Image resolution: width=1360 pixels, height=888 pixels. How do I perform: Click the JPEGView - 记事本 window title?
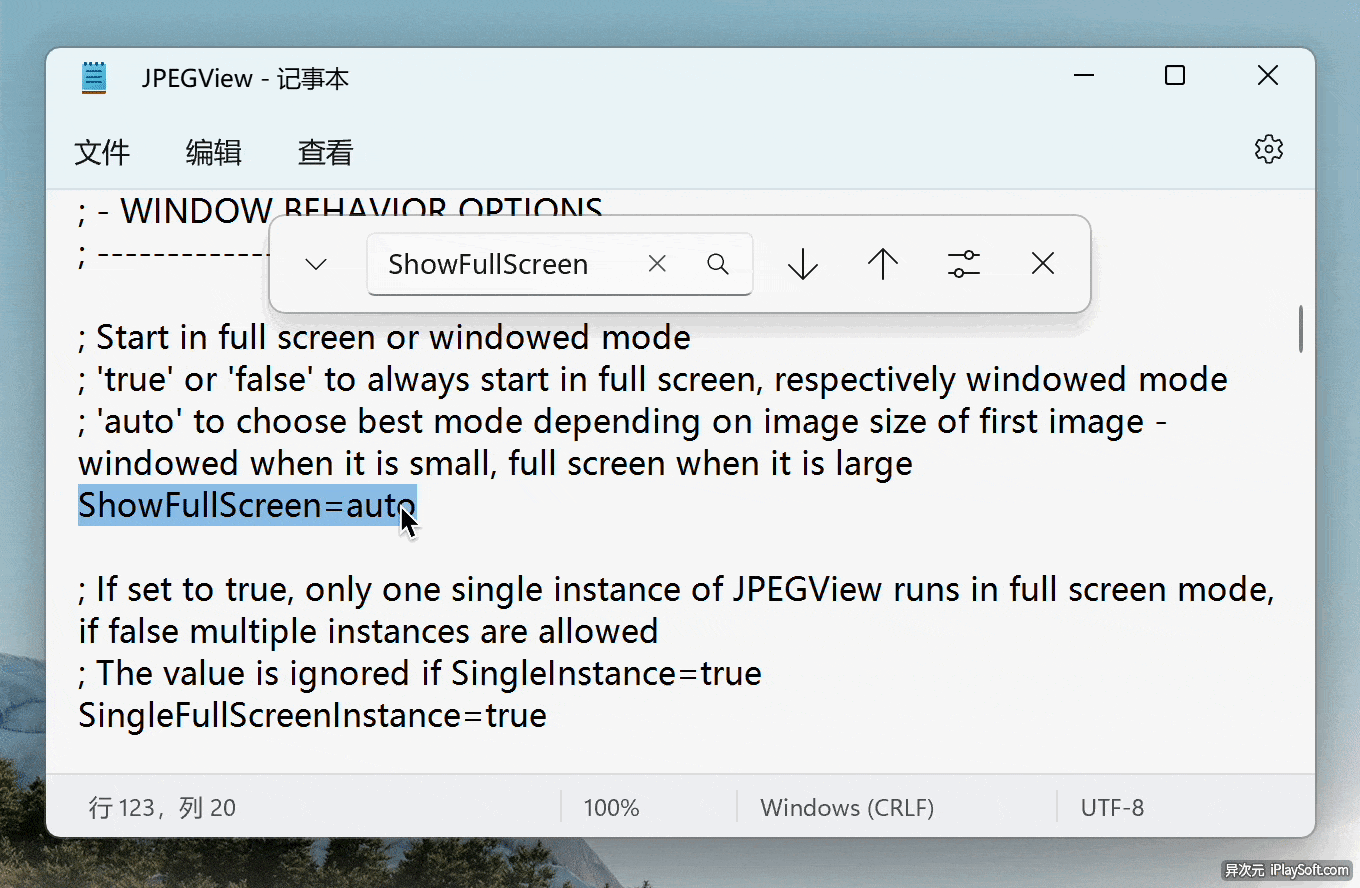[245, 79]
